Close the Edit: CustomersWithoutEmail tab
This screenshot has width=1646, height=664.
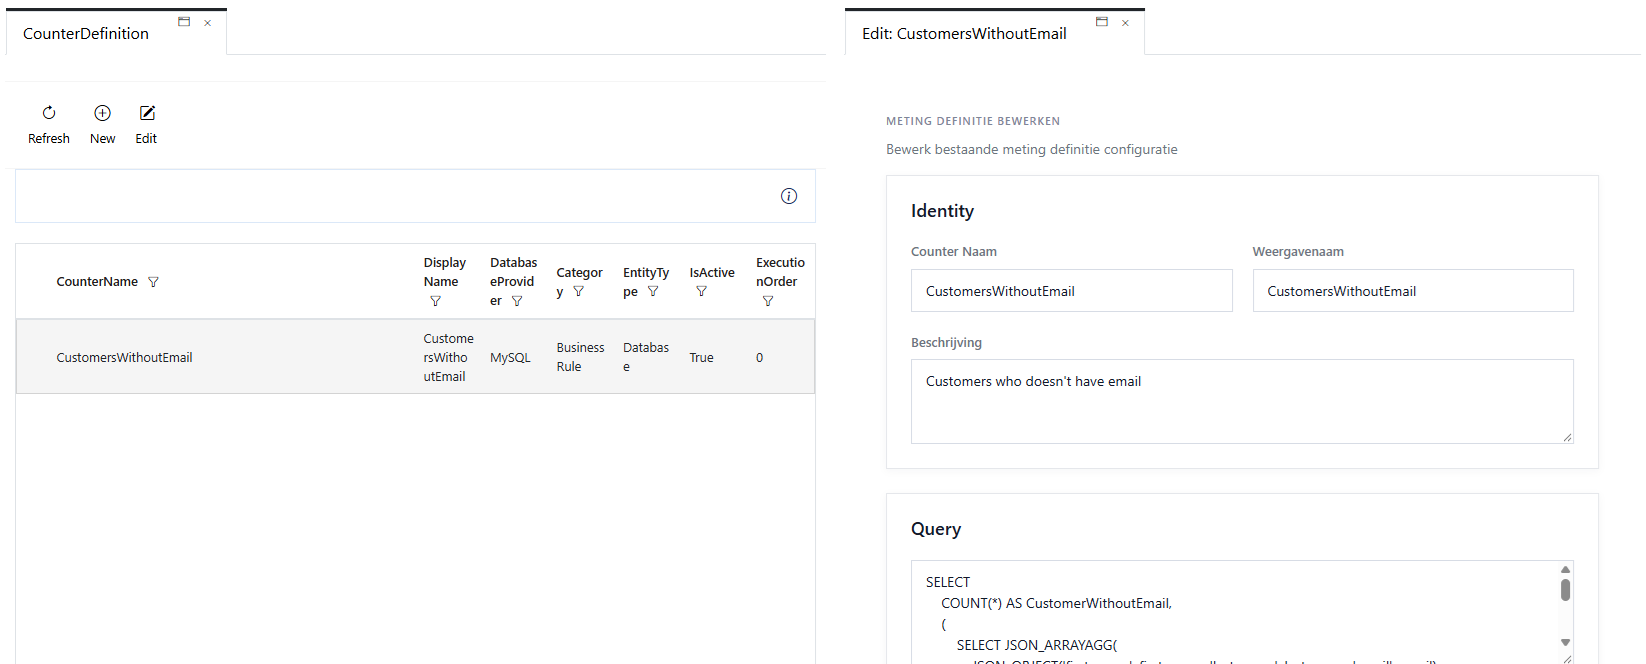click(1126, 23)
